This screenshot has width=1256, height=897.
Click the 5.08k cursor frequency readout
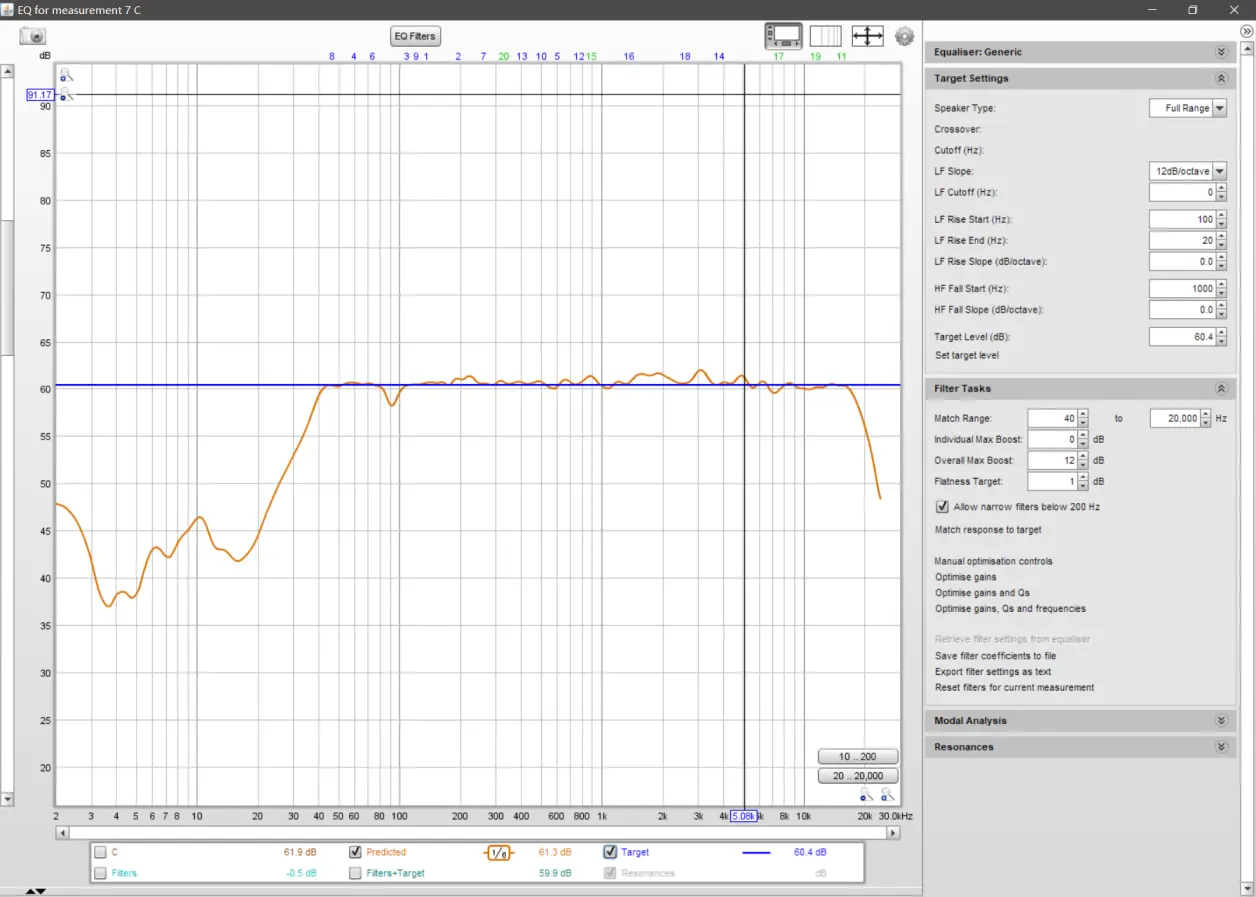(x=743, y=816)
